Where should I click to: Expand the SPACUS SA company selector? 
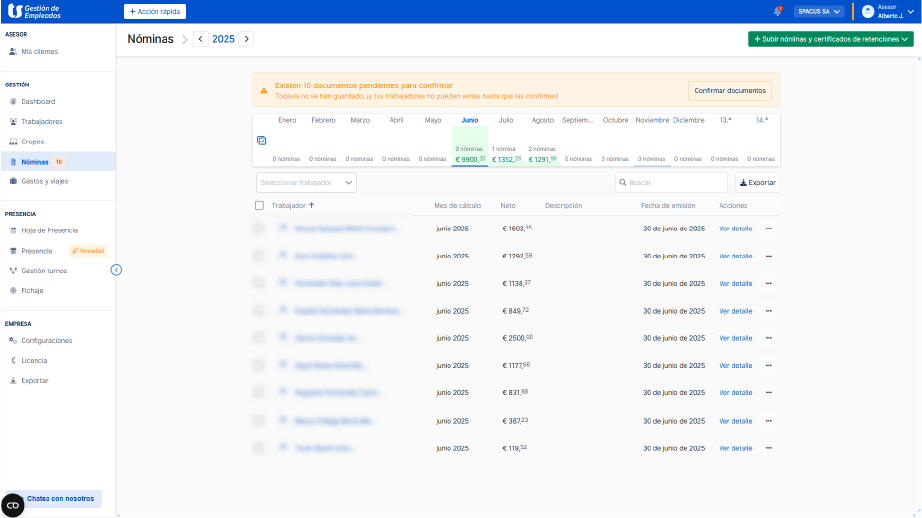(x=818, y=12)
